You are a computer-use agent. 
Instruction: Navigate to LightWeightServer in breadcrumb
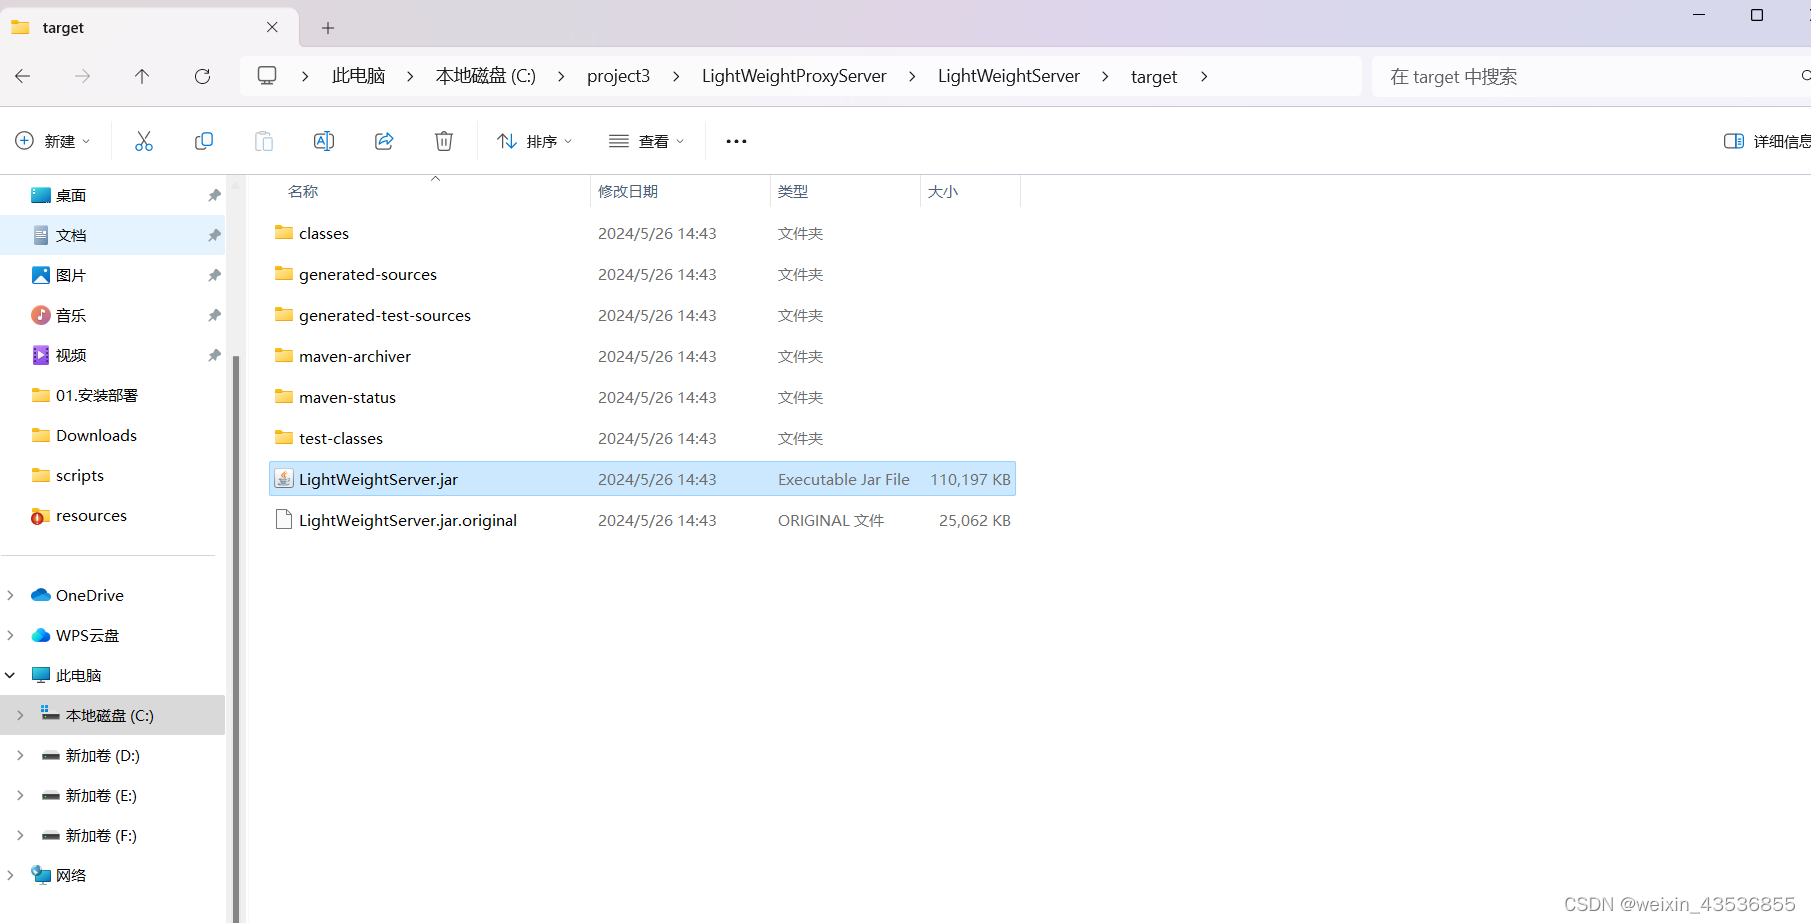(x=1009, y=76)
